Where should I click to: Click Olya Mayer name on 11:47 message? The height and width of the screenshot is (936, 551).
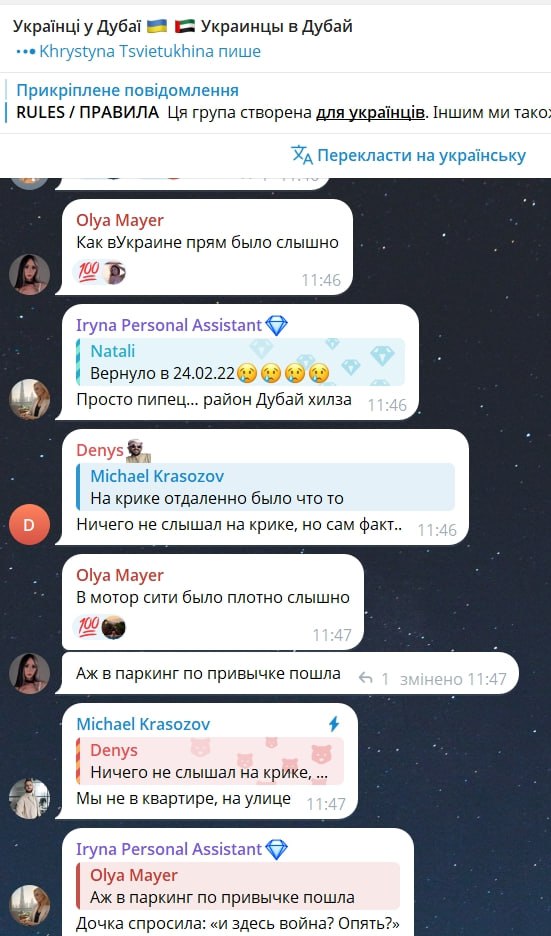click(119, 575)
